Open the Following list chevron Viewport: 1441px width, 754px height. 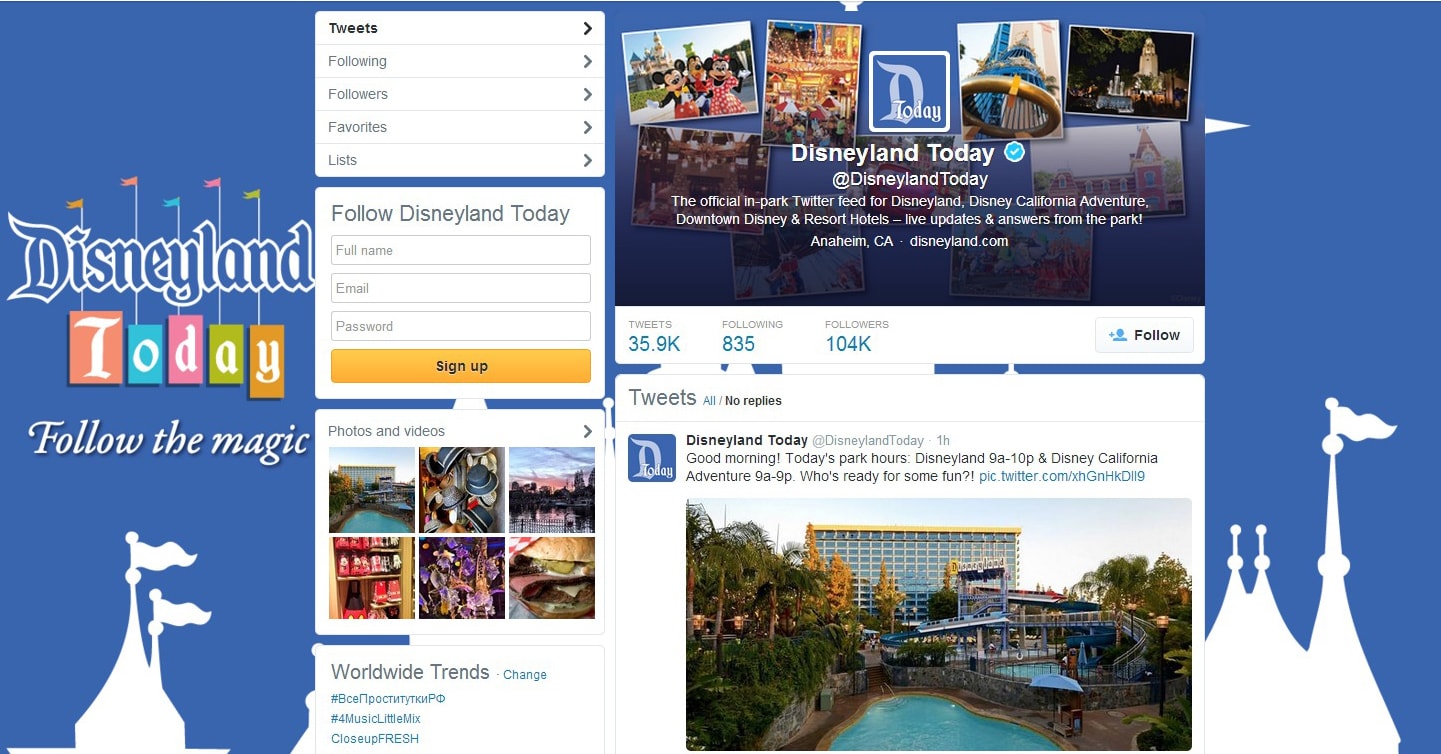click(587, 61)
